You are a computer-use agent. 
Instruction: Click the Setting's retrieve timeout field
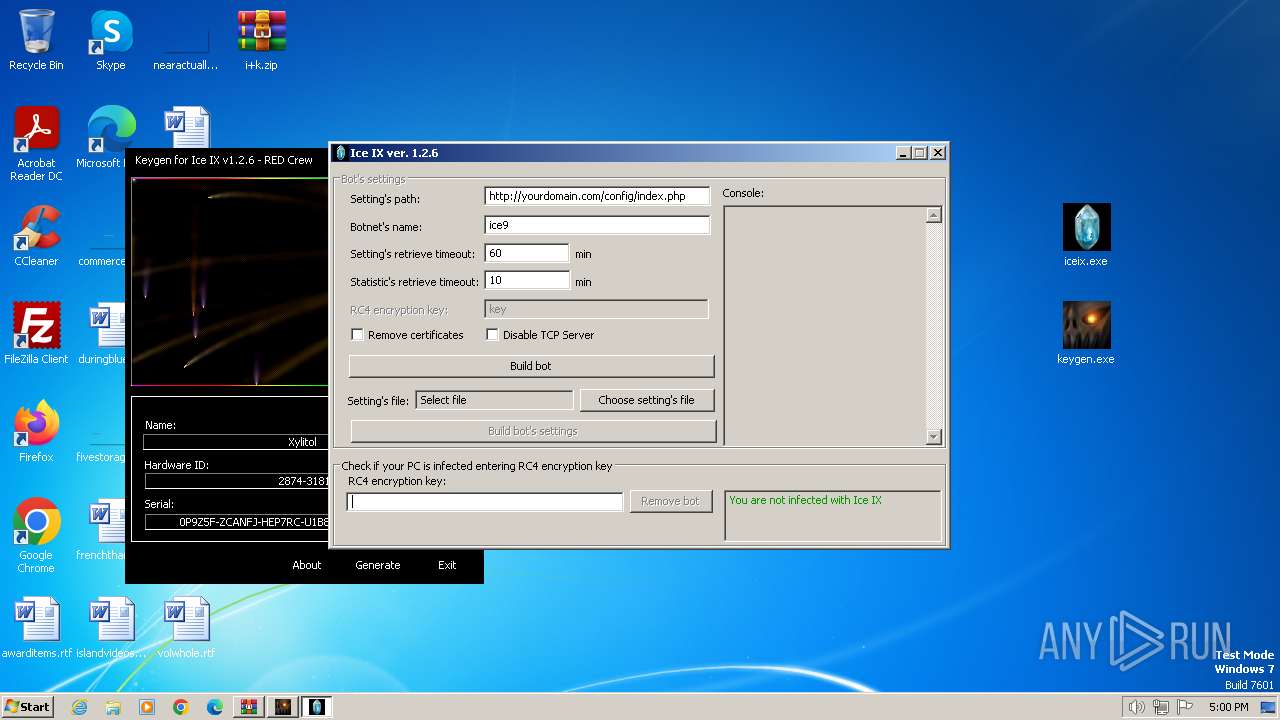tap(527, 254)
